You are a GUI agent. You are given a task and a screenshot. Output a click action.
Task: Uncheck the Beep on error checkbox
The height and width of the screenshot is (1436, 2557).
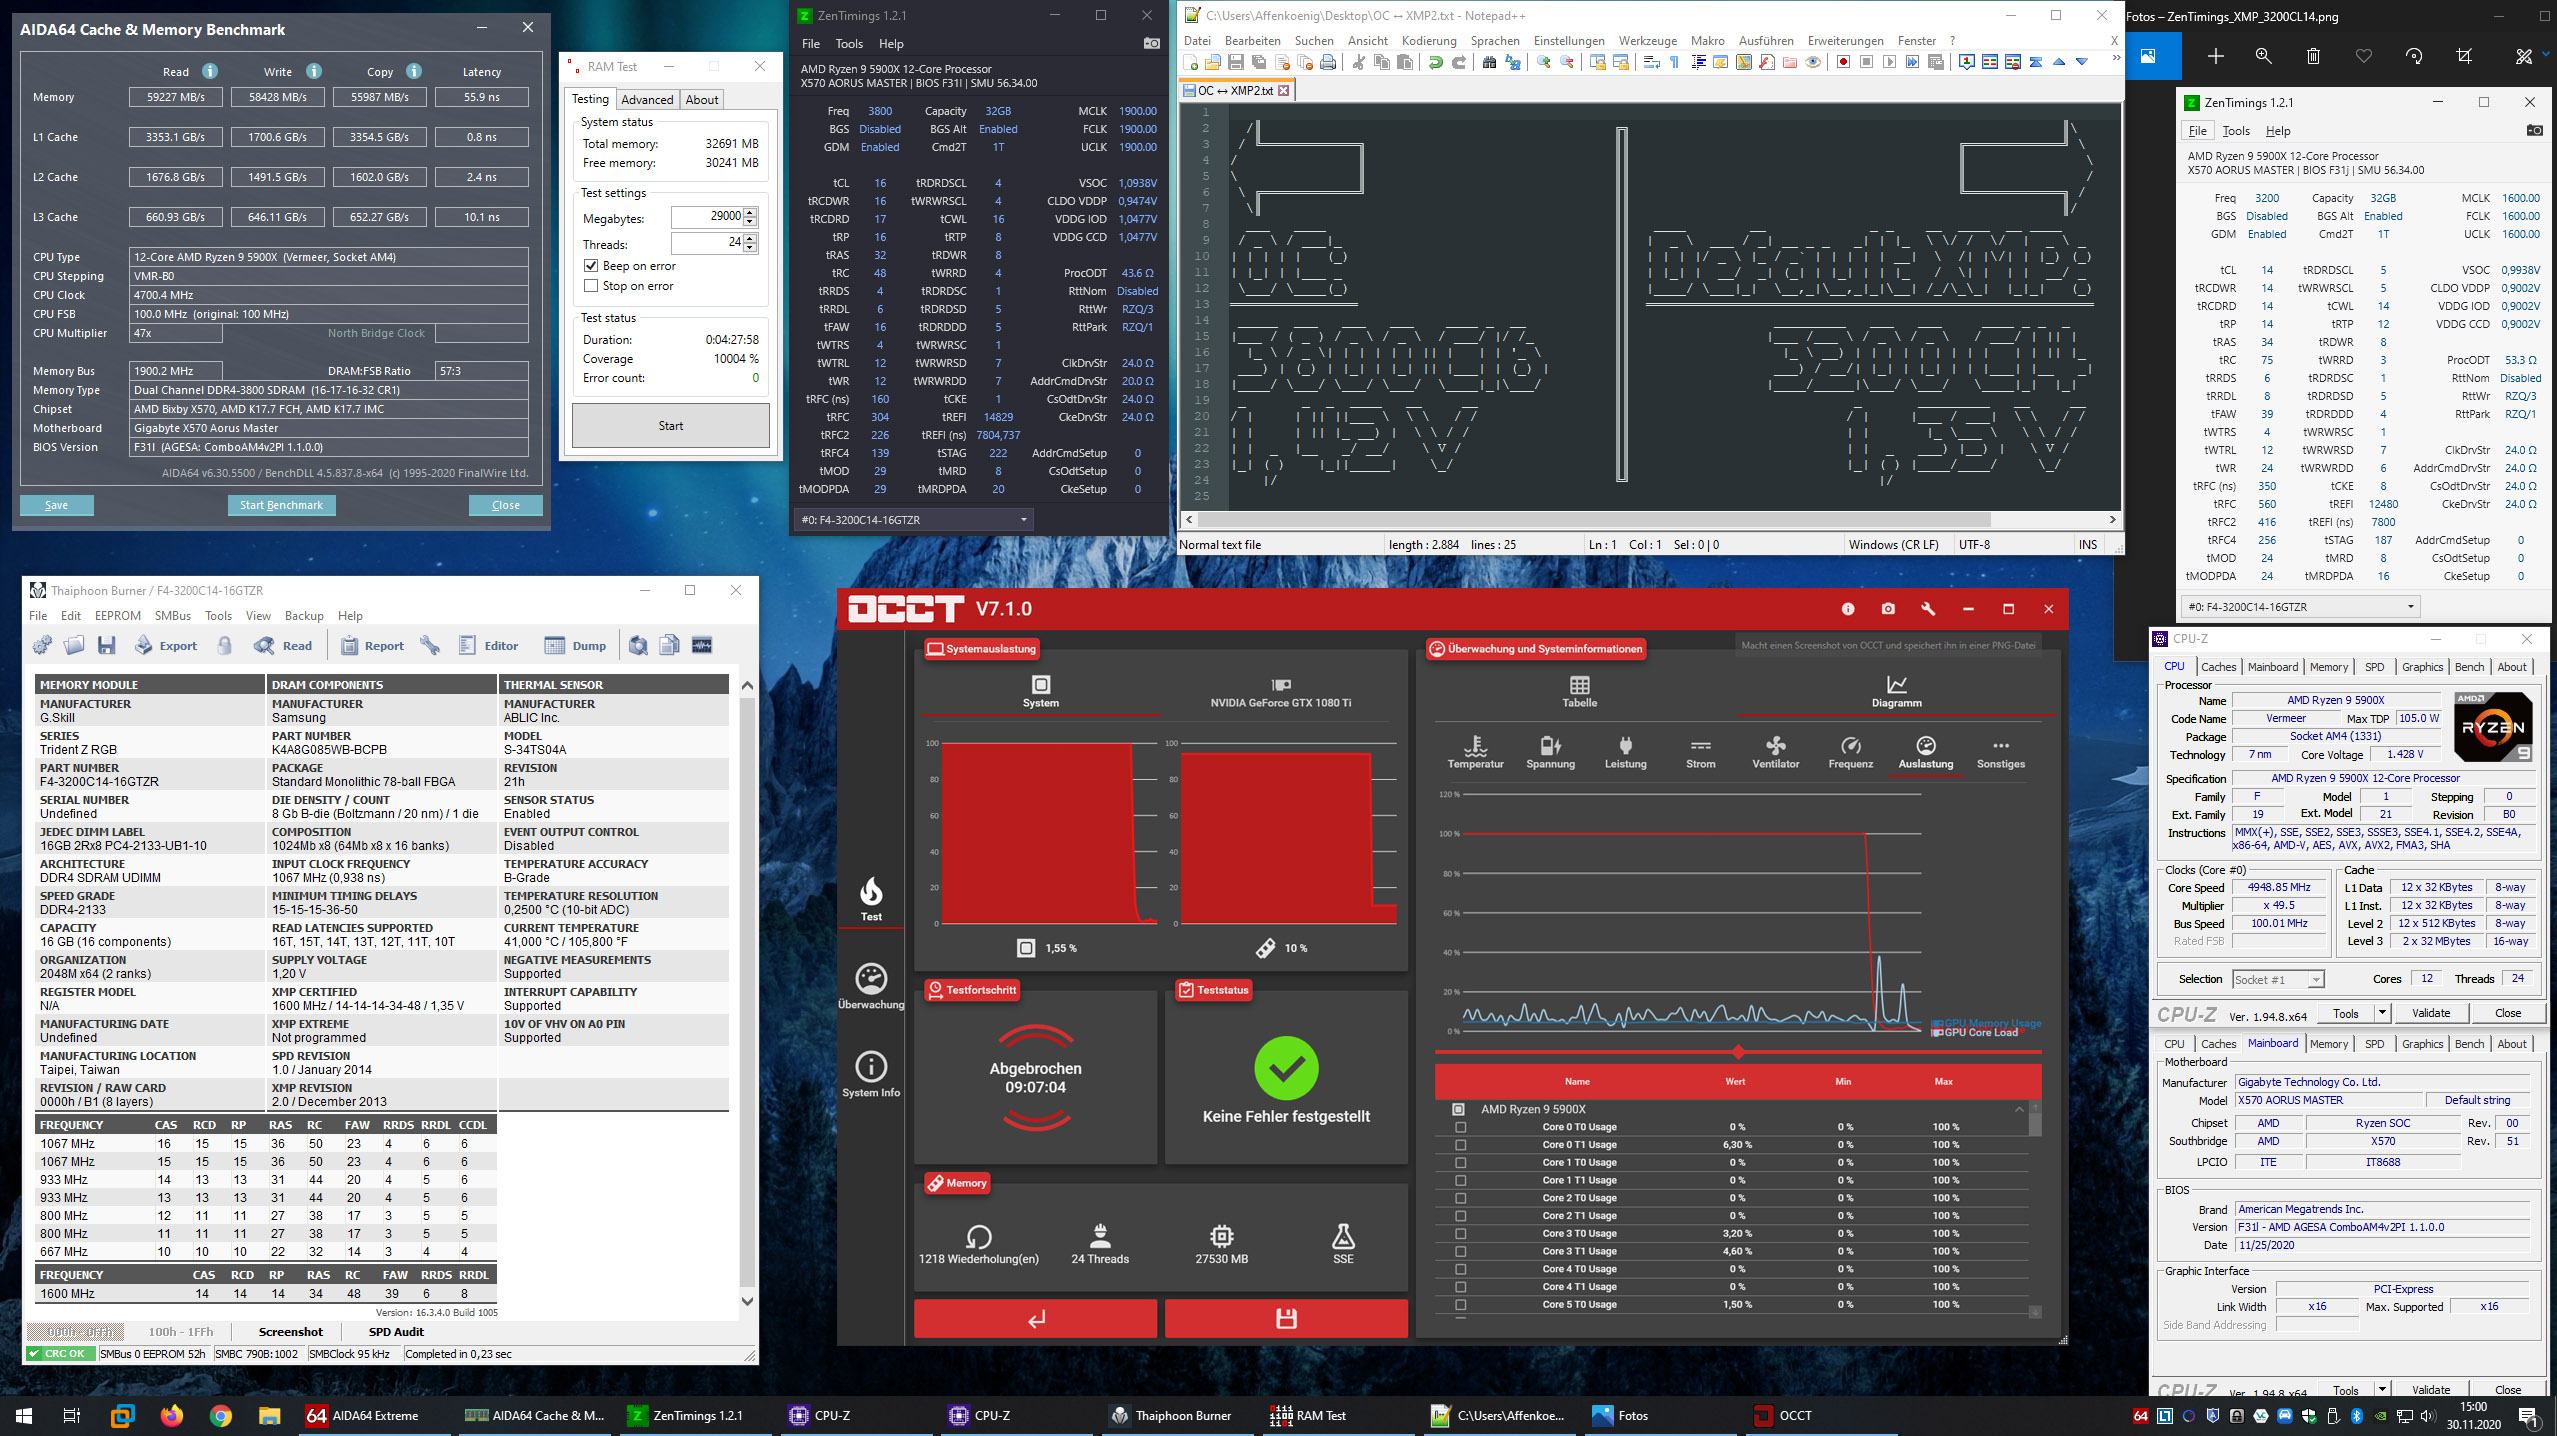pyautogui.click(x=591, y=266)
